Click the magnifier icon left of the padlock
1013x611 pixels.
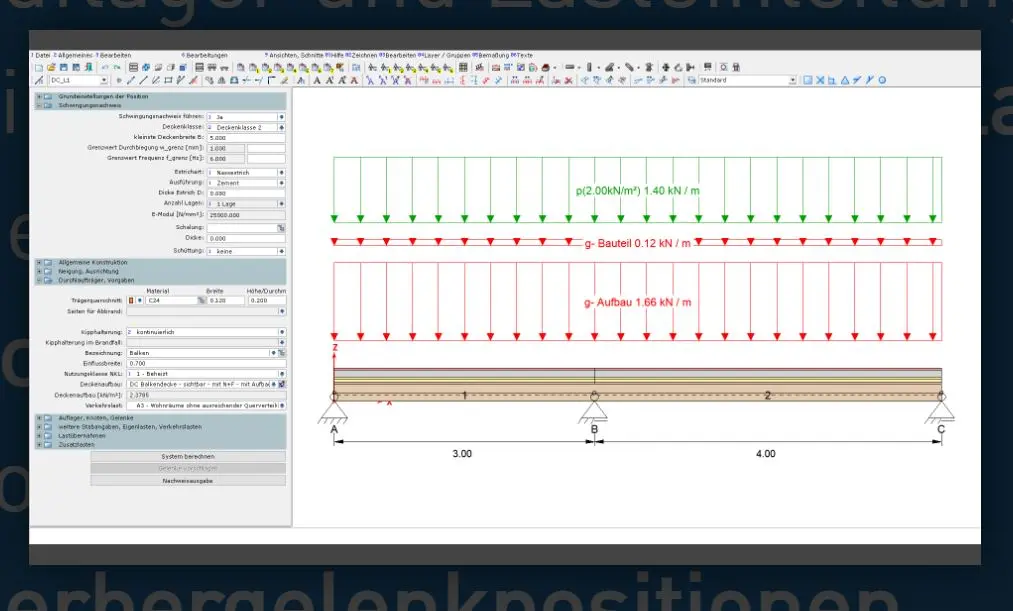[x=724, y=67]
